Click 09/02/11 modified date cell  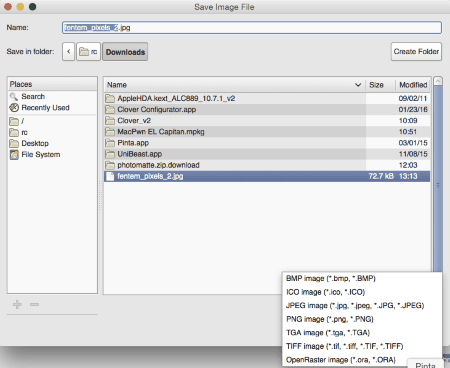click(x=413, y=98)
